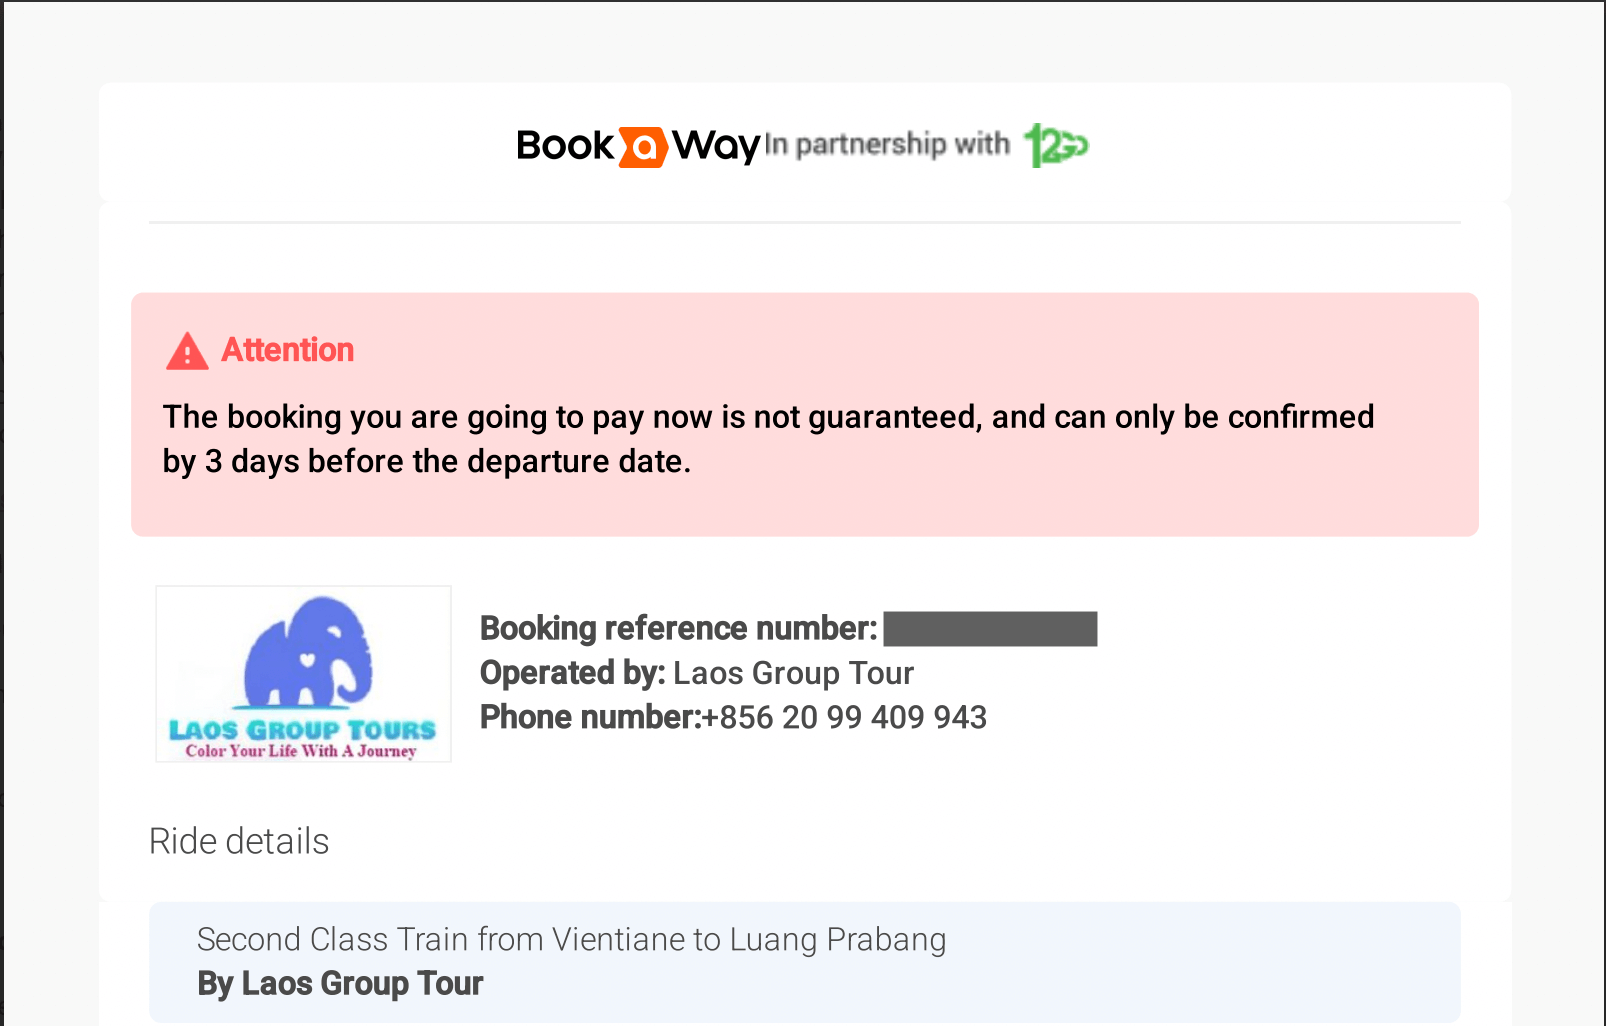The height and width of the screenshot is (1026, 1606).
Task: Click the 12Go partner logo
Action: pyautogui.click(x=1056, y=146)
